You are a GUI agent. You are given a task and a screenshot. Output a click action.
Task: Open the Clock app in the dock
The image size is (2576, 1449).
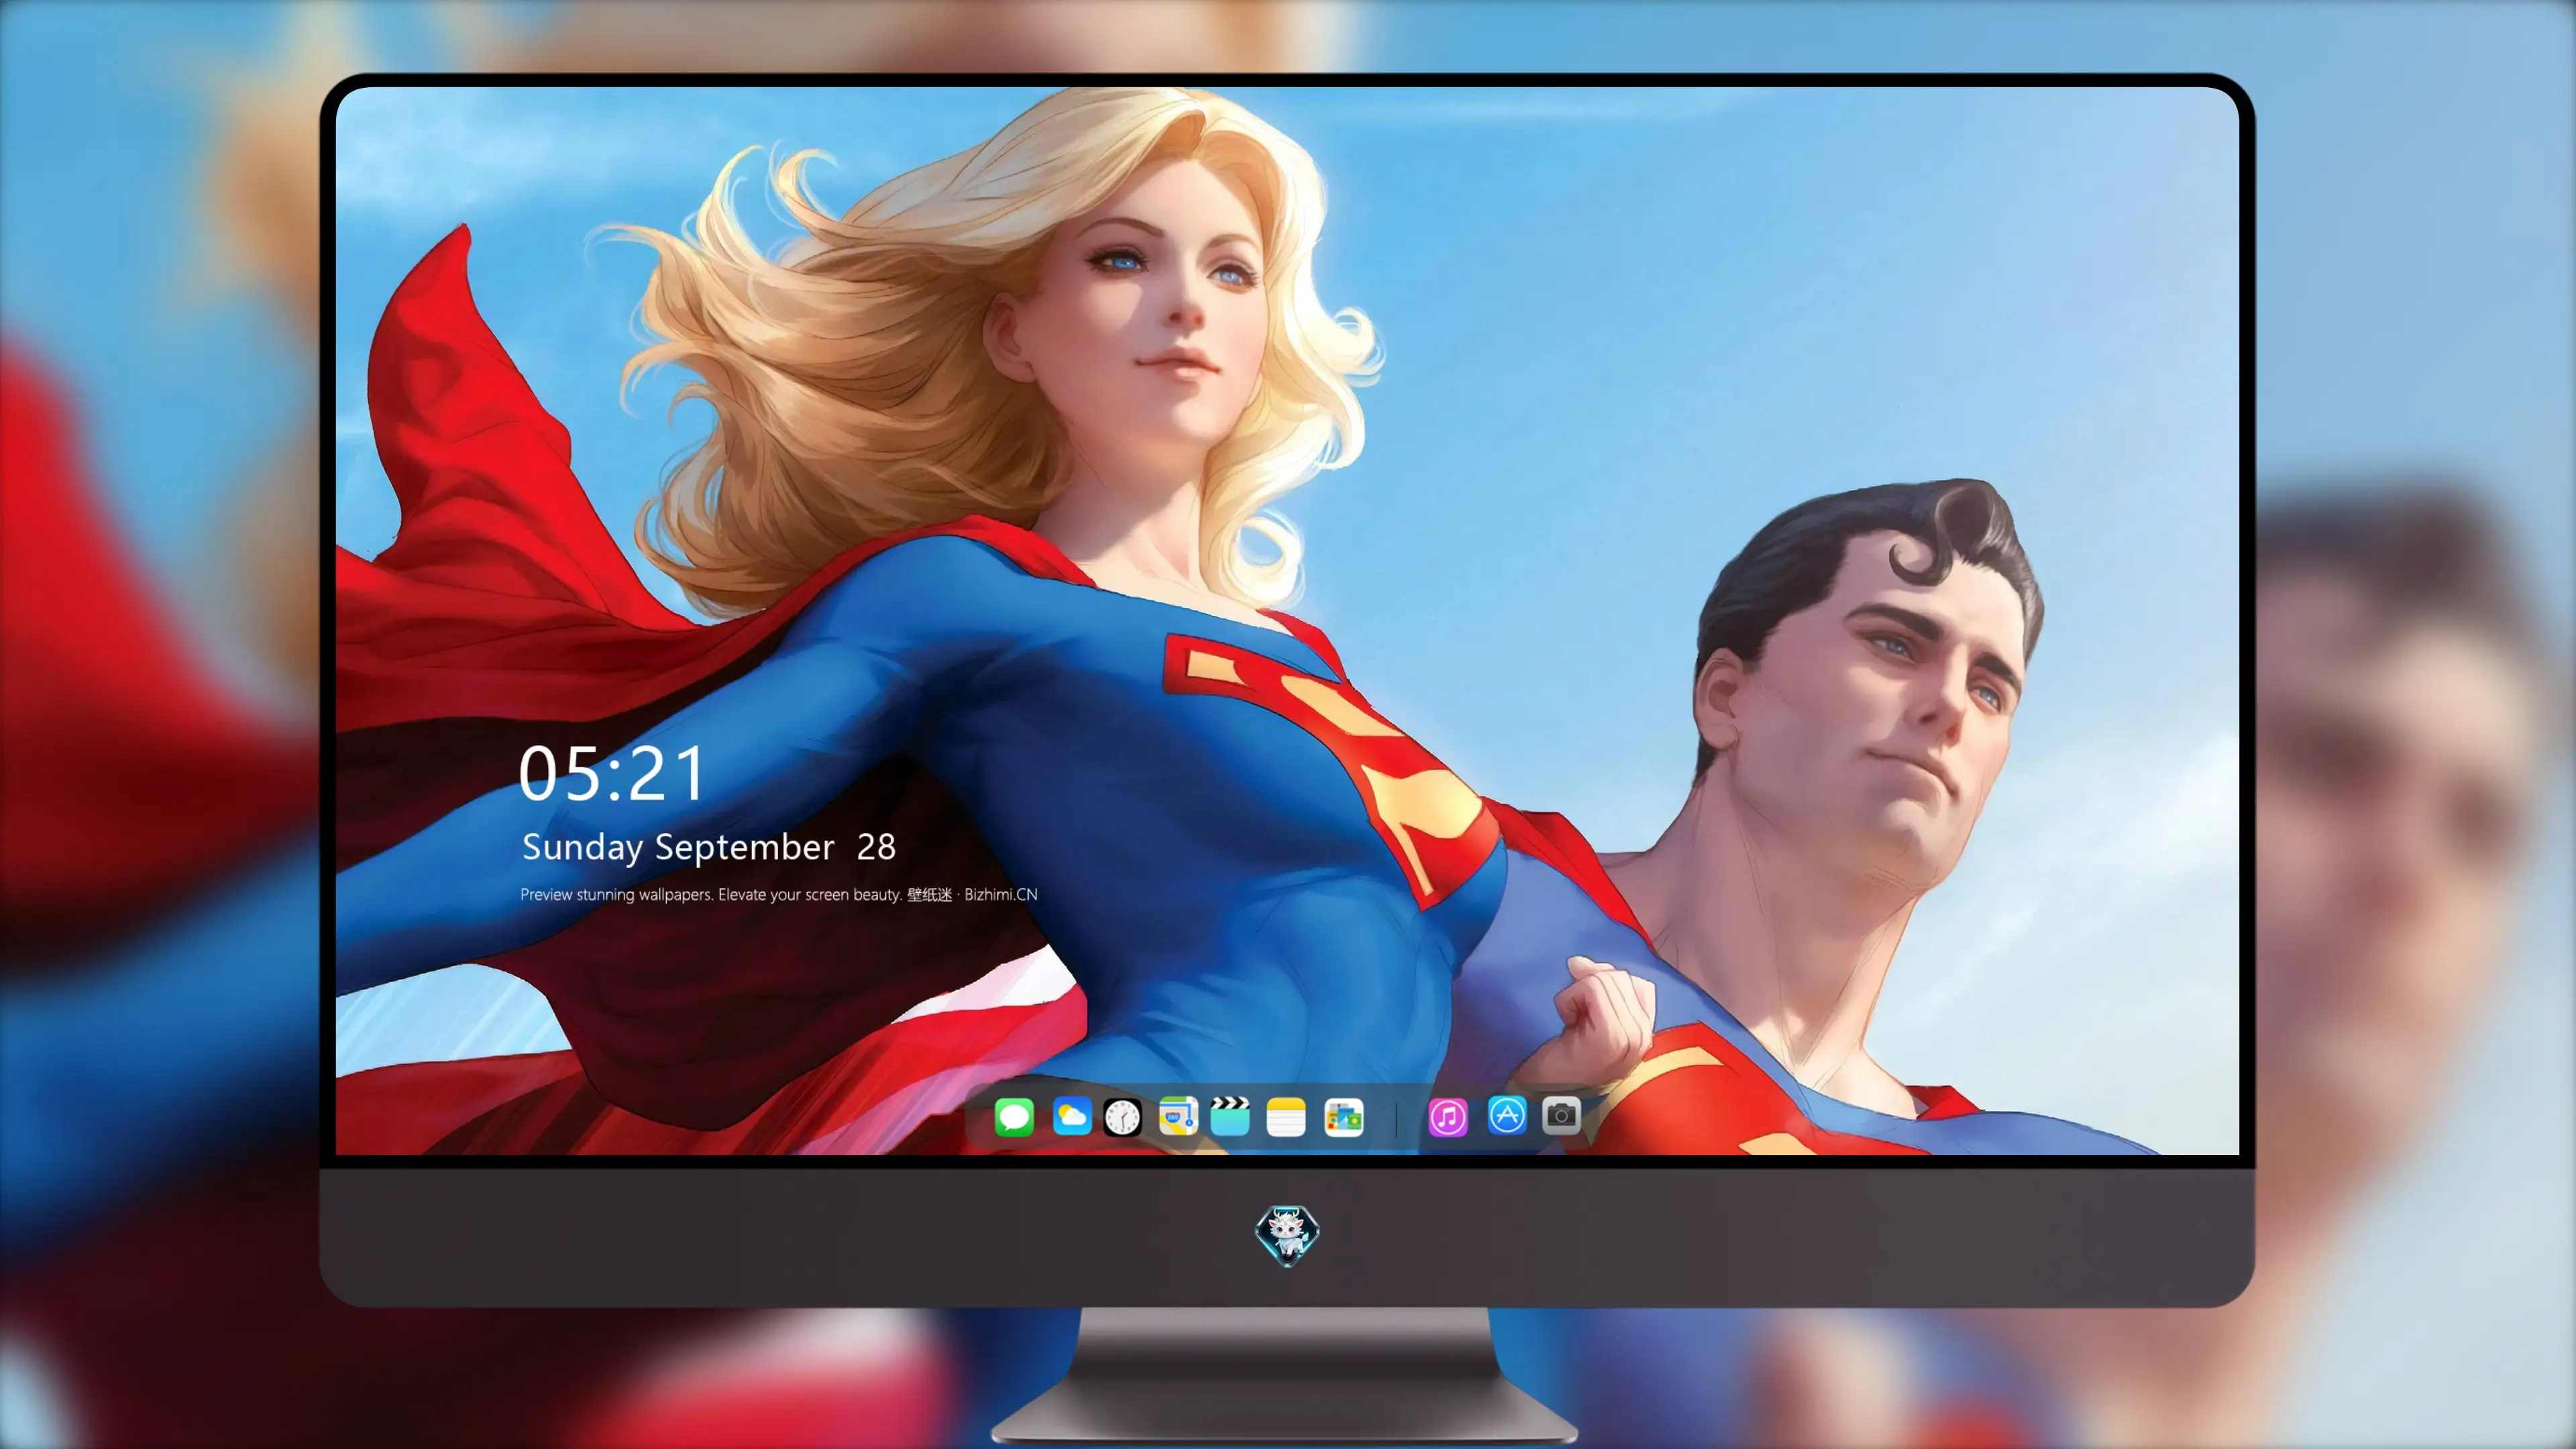click(x=1122, y=1117)
